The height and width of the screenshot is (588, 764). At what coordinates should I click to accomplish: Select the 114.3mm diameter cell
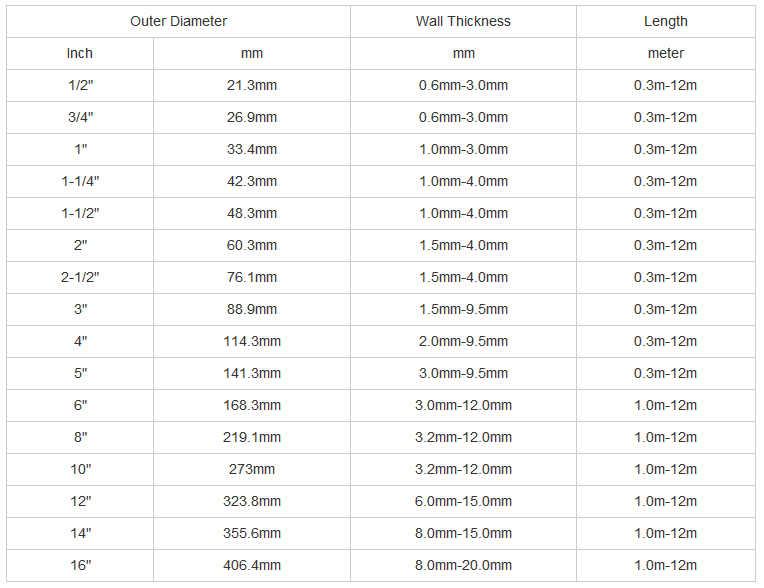[x=252, y=341]
